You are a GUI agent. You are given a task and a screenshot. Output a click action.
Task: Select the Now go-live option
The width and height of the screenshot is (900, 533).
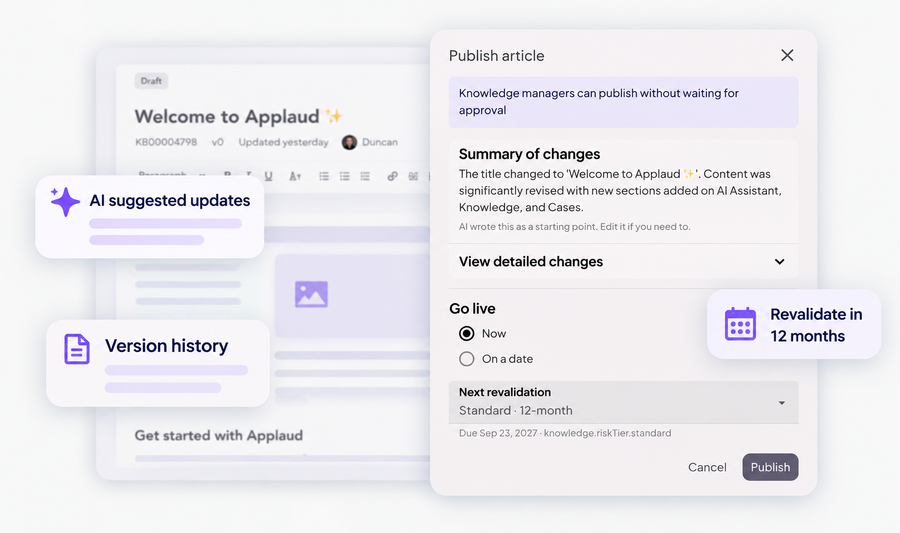click(467, 333)
